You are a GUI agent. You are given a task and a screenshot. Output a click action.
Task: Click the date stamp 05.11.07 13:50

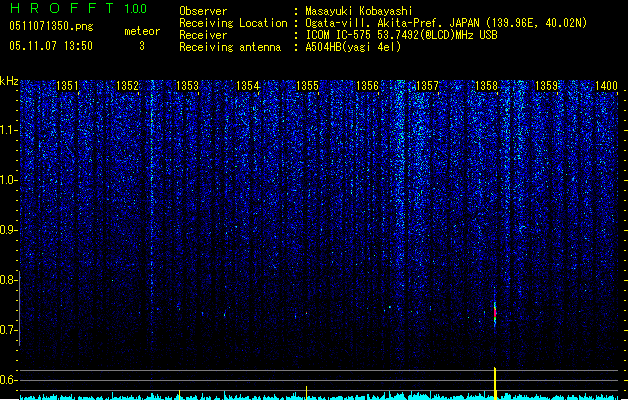51,46
